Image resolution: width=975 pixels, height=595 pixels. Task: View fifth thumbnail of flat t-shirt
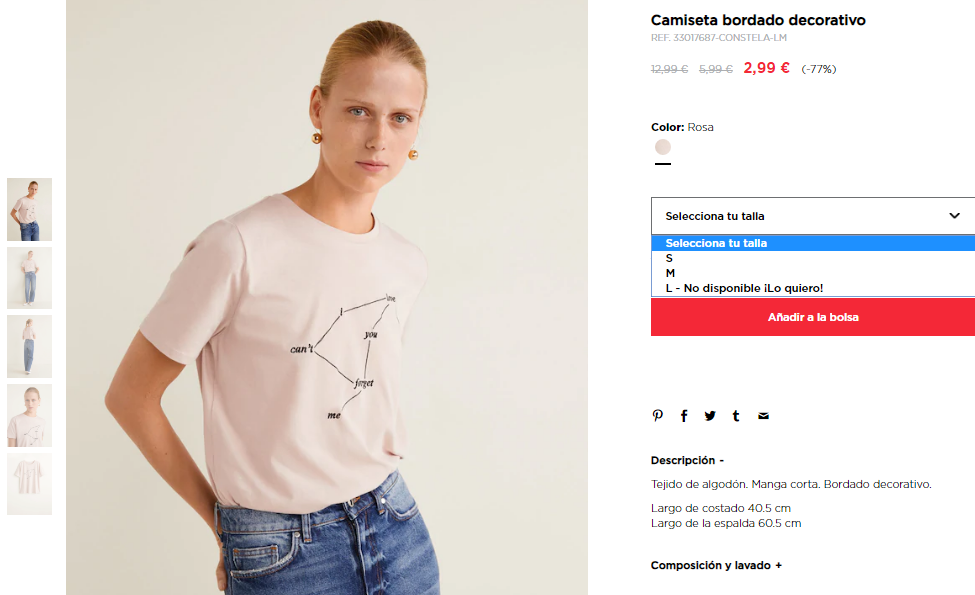29,484
